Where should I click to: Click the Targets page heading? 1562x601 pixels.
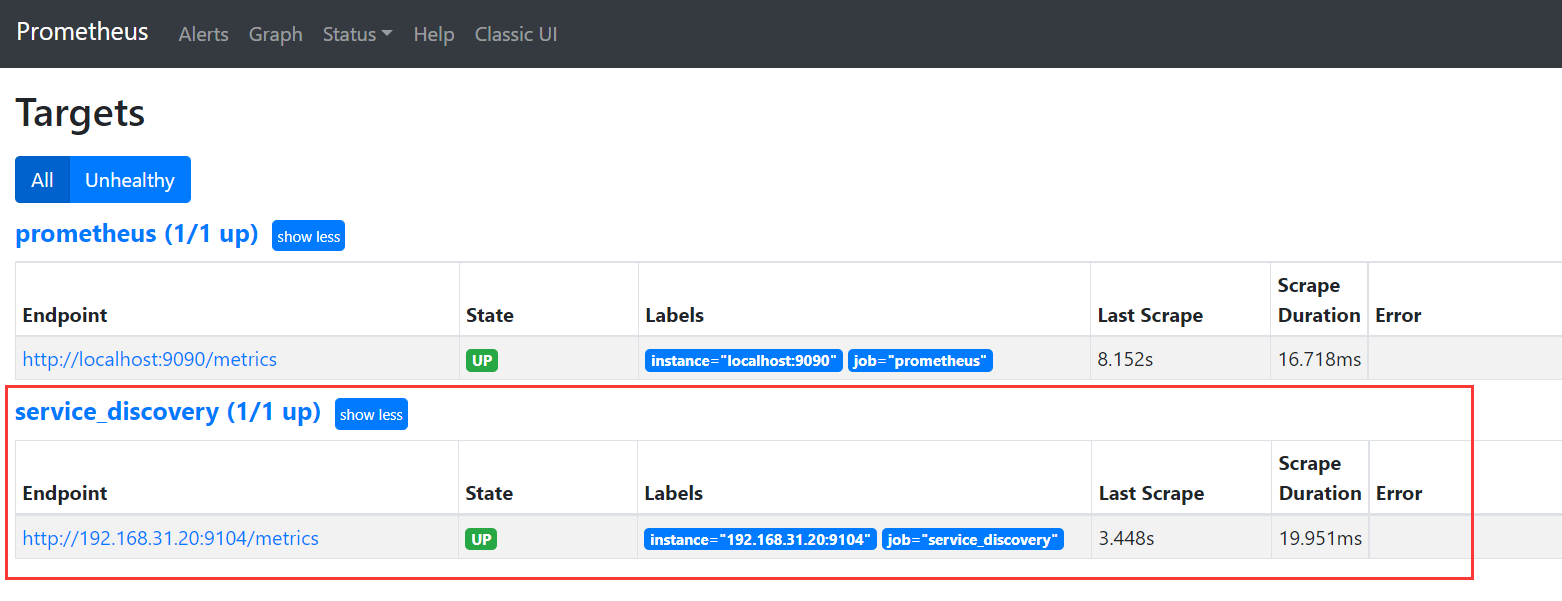coord(80,112)
